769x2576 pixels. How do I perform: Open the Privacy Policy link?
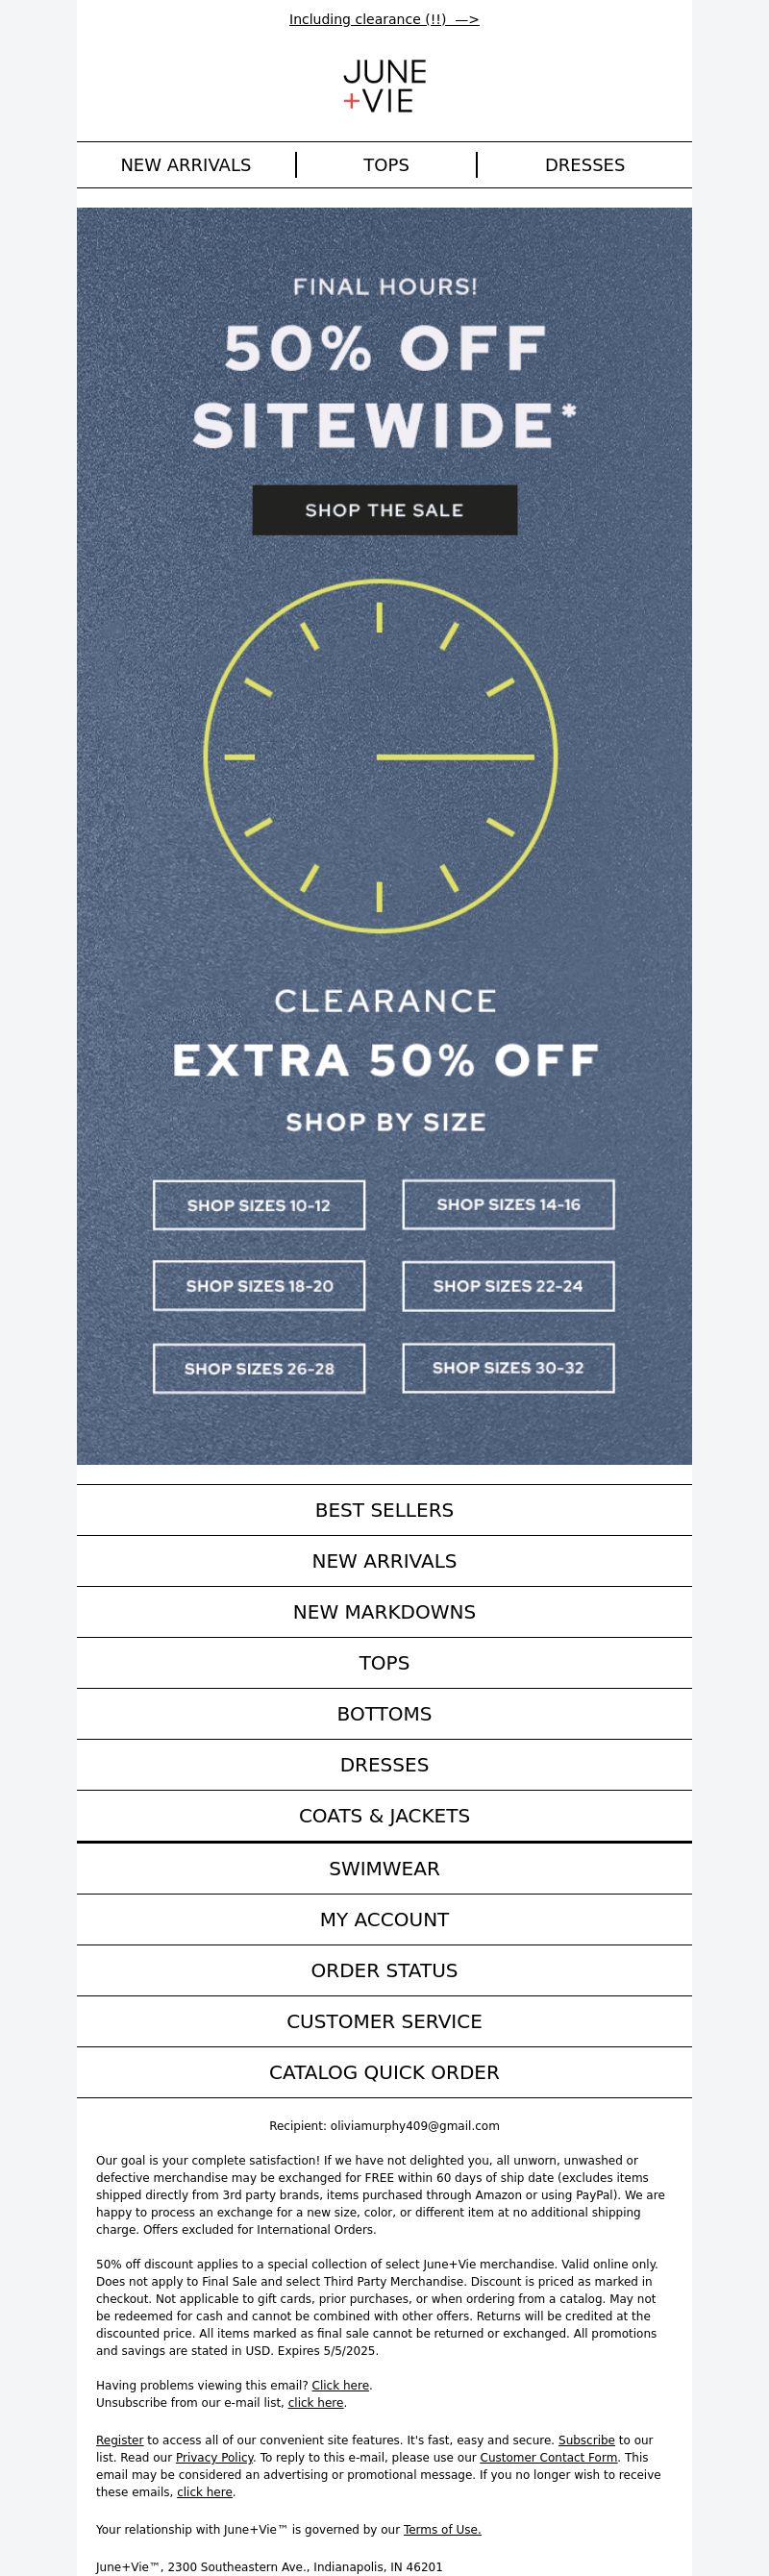pyautogui.click(x=214, y=2457)
